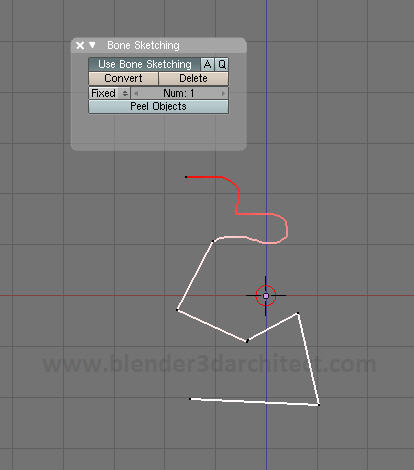The image size is (414, 470).
Task: Collapse the Bone Sketching panel triangle
Action: (92, 45)
